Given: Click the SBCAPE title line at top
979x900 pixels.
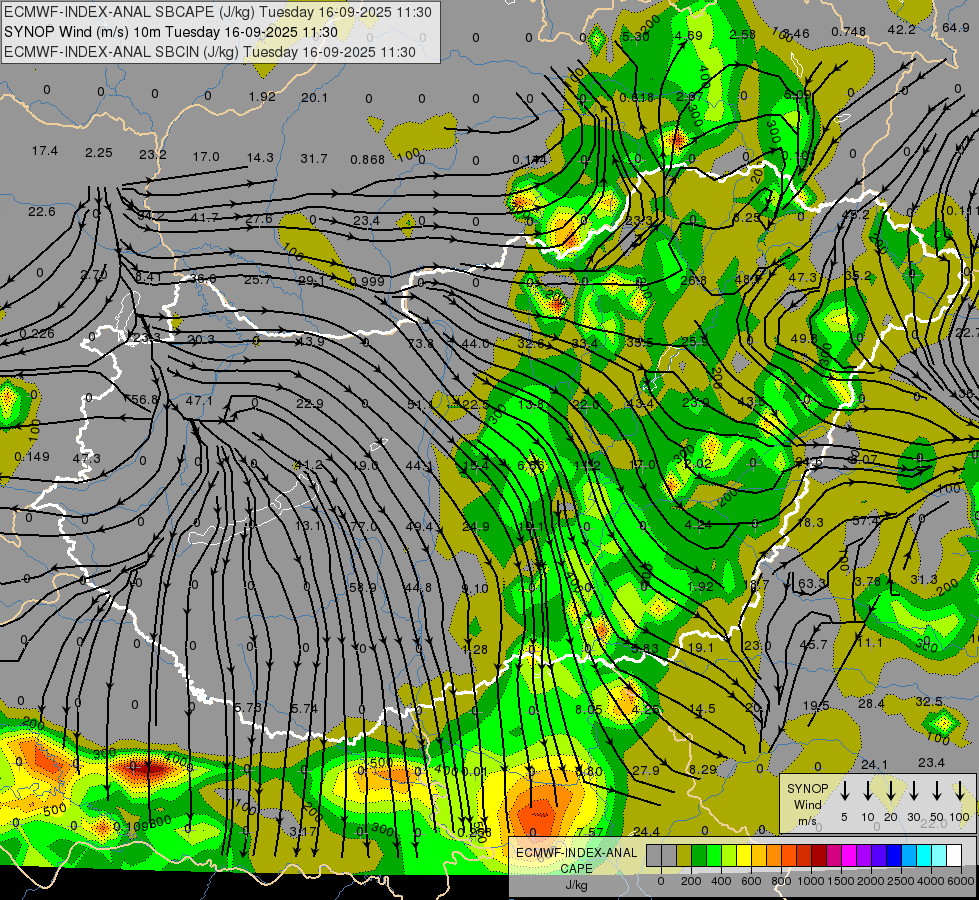Looking at the screenshot, I should (x=218, y=12).
